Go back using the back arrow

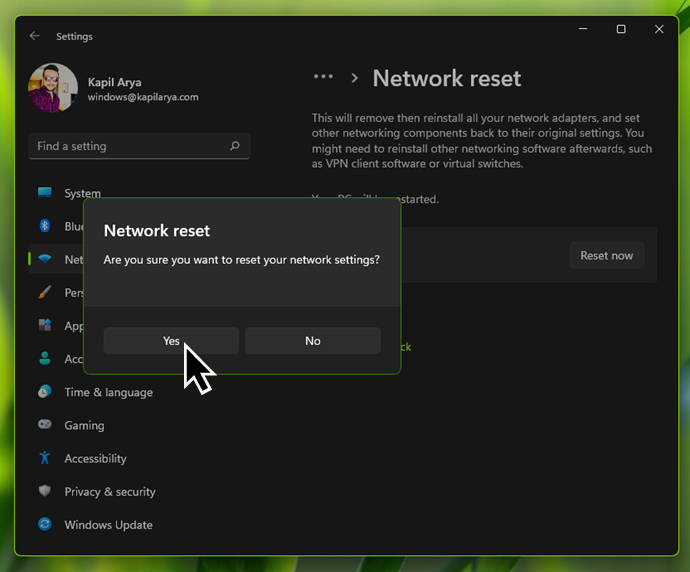pyautogui.click(x=35, y=36)
